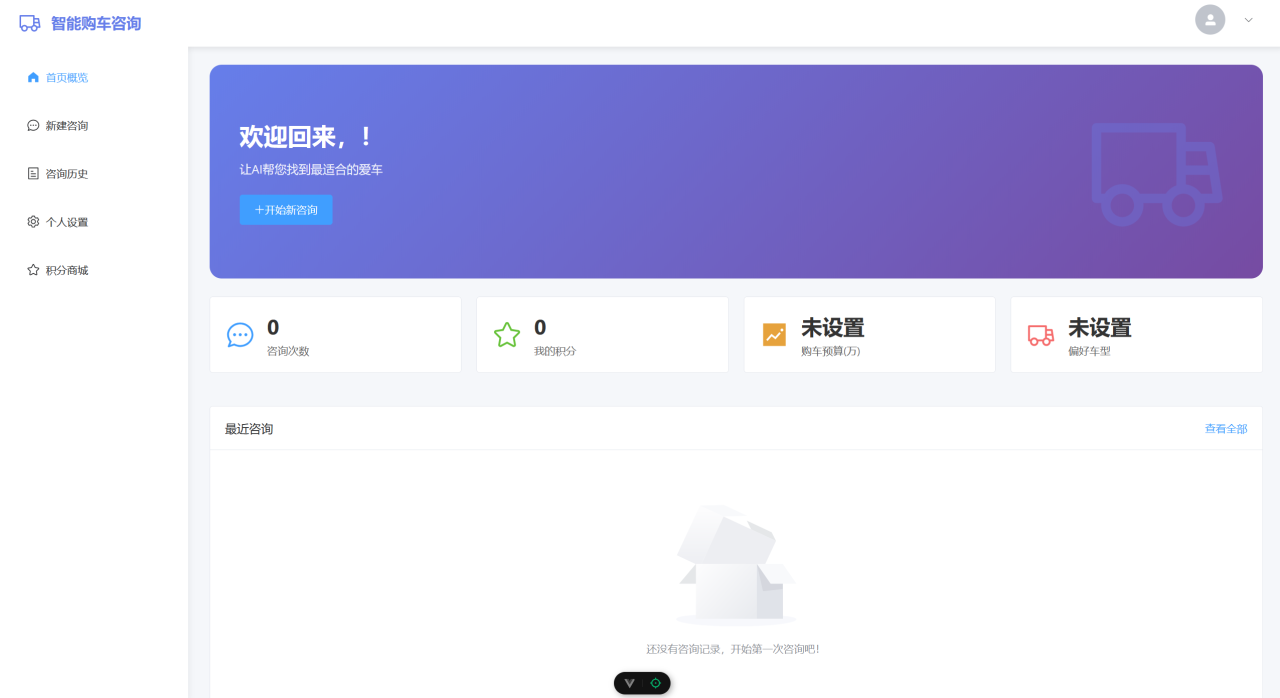Click the Vue devtools V icon
Screen dimensions: 1280x698
click(x=629, y=683)
